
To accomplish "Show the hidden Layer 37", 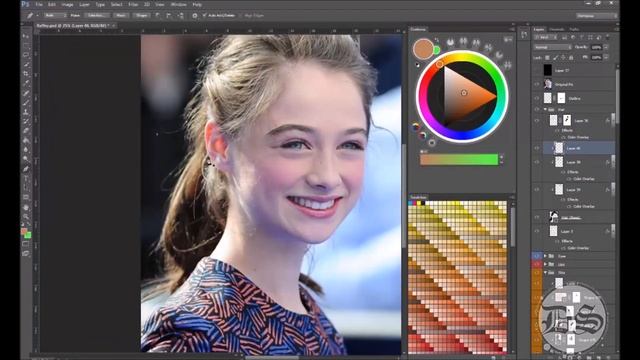I will click(x=537, y=70).
